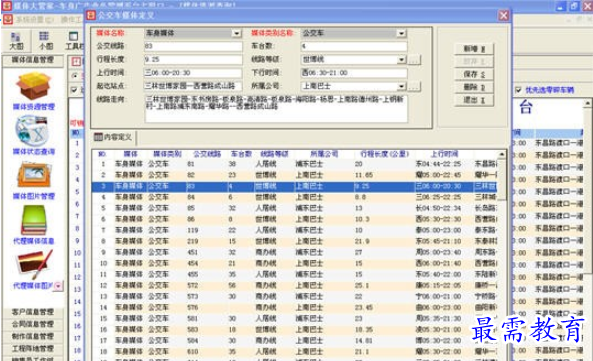Viewport: 593px width, 361px height.
Task: Open the 媒体名称 dropdown arrow
Action: (x=237, y=33)
